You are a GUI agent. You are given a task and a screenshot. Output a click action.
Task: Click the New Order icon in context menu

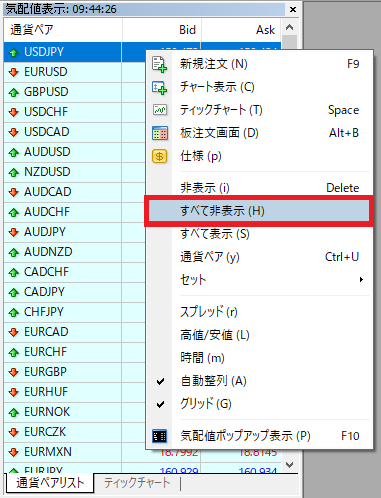point(159,64)
